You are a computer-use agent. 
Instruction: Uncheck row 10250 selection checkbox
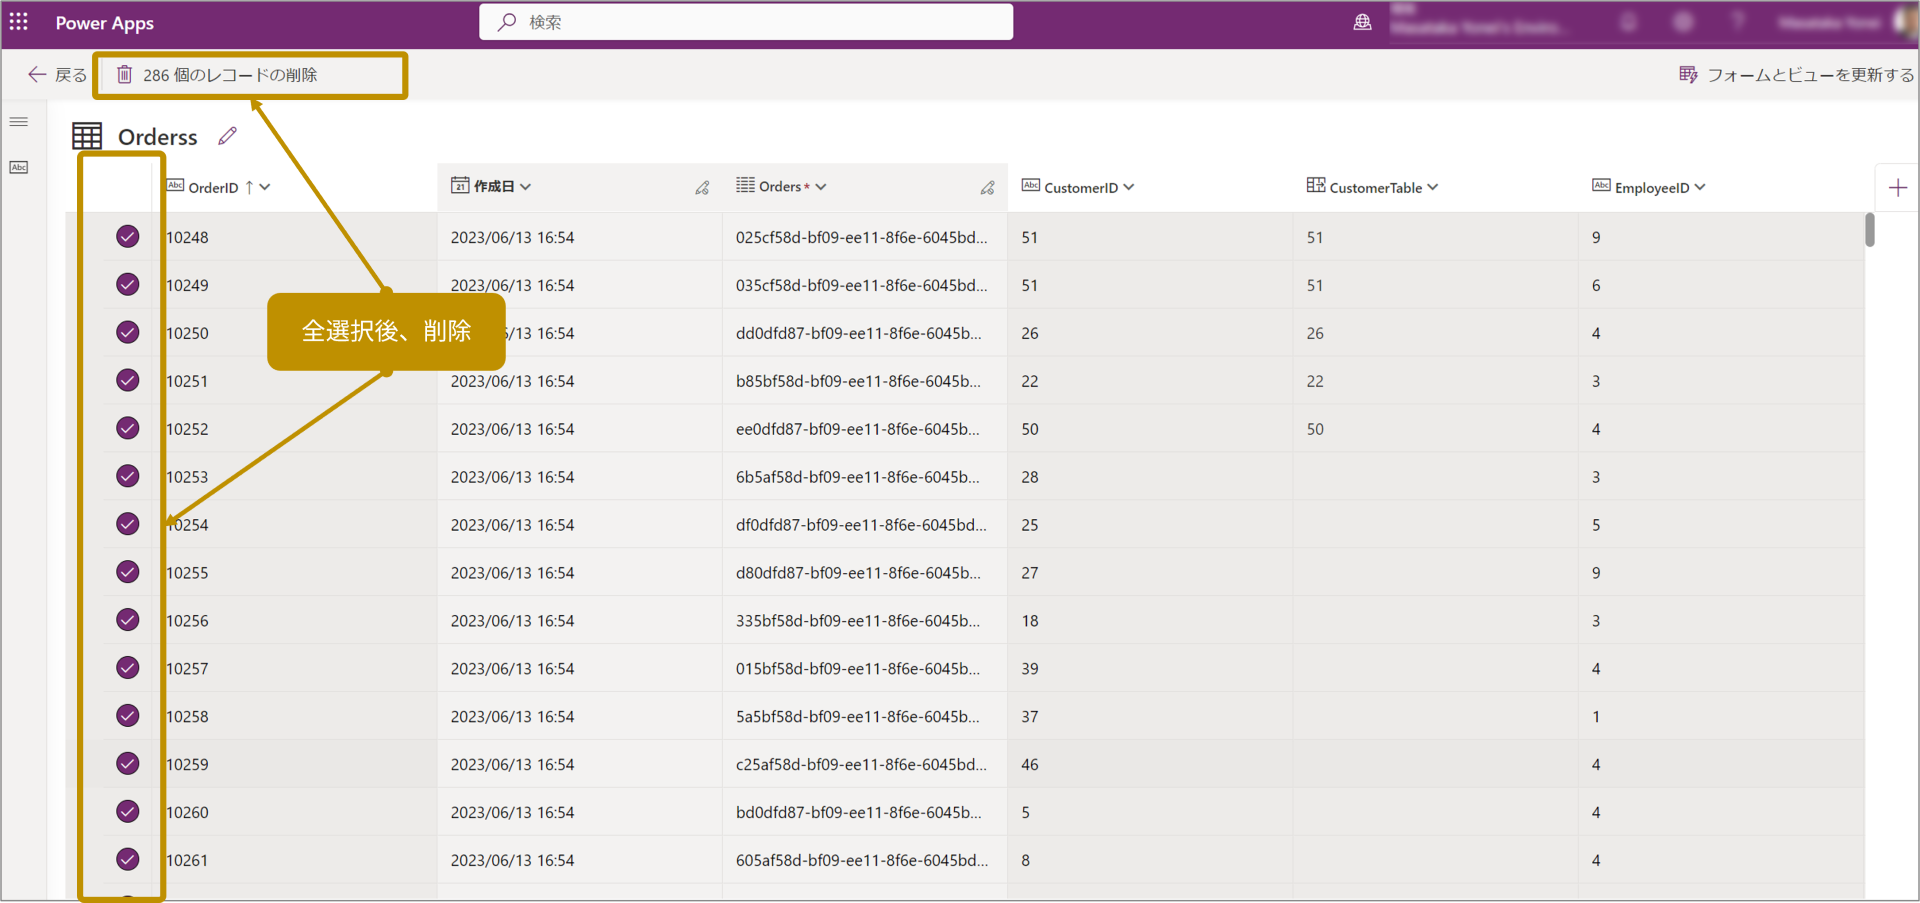(x=128, y=333)
